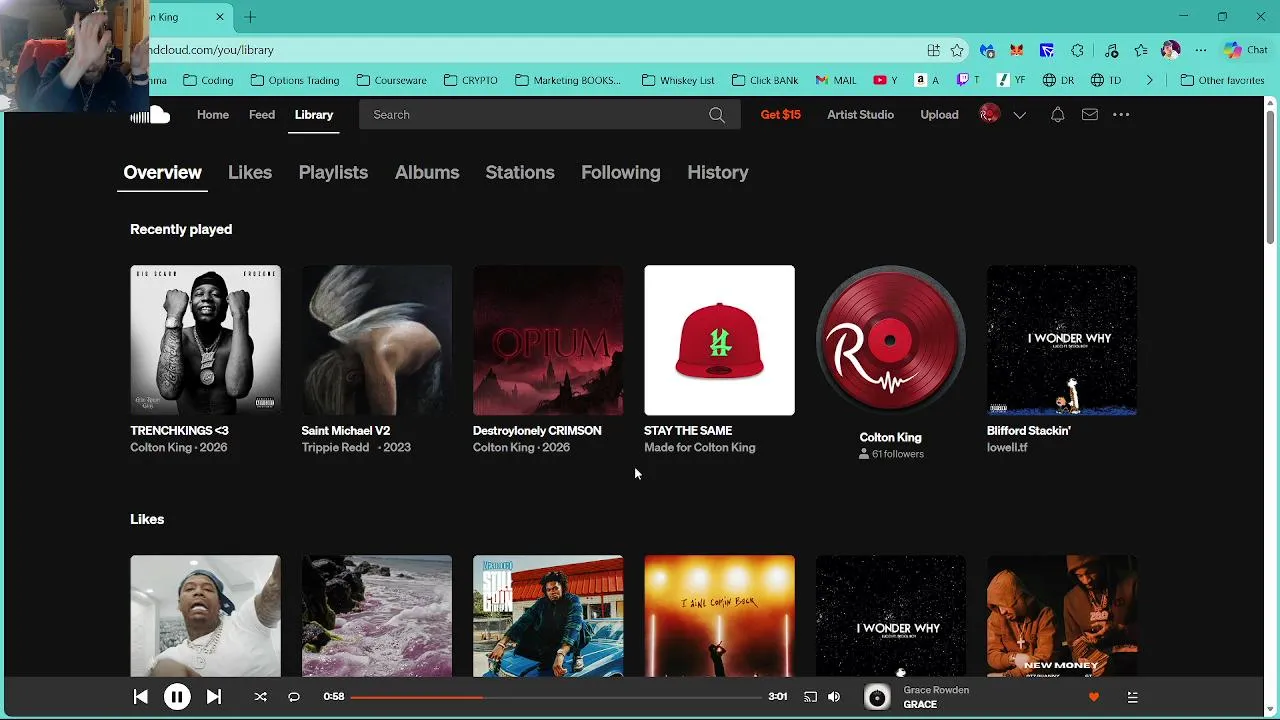The width and height of the screenshot is (1280, 720).
Task: Open the SoundCloud more options menu
Action: 1121,115
